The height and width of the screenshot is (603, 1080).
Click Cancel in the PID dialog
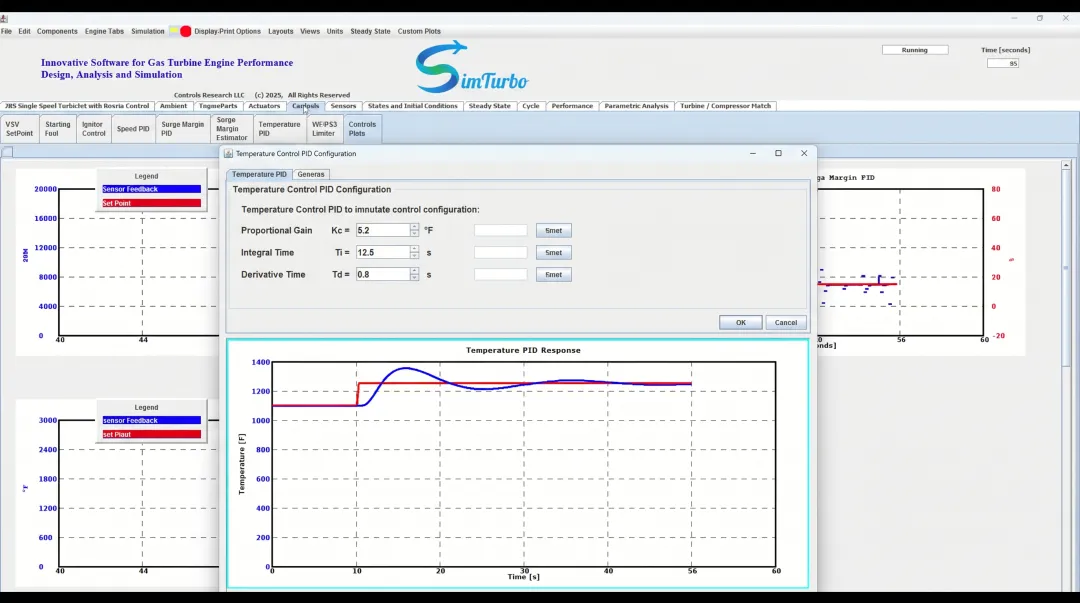point(786,323)
